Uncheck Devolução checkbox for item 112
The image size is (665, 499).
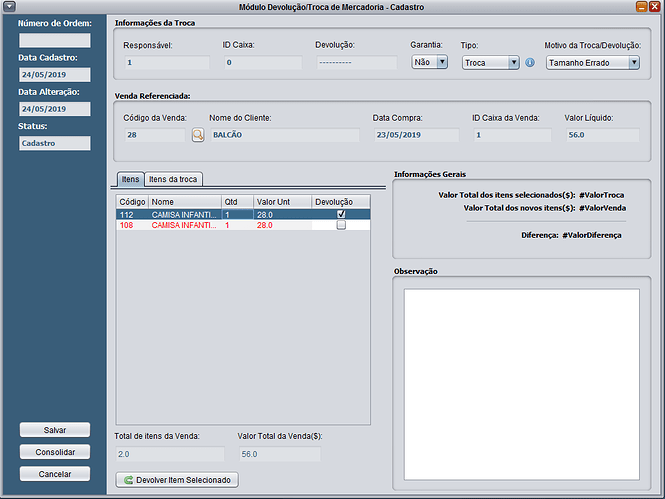[341, 215]
